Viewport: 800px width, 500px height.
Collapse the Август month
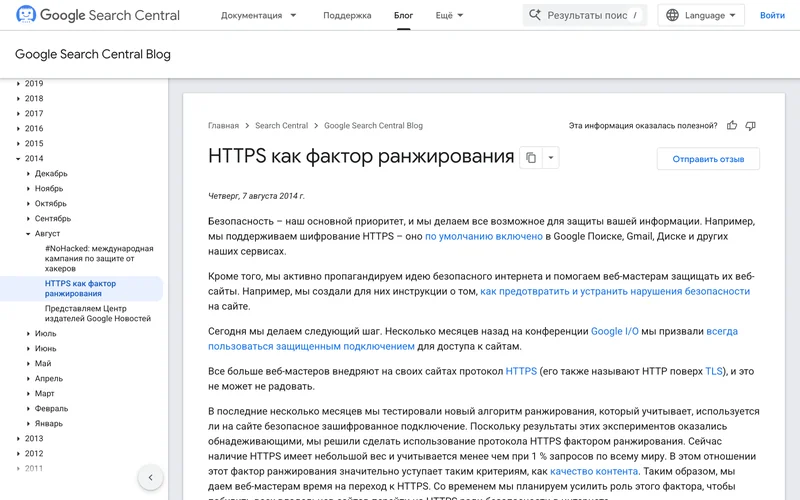[x=29, y=234]
